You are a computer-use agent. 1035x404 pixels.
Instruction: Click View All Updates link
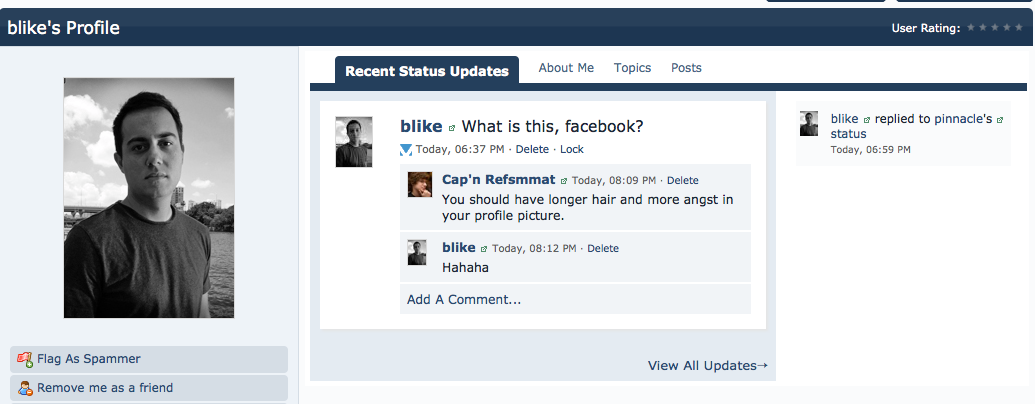click(x=707, y=366)
